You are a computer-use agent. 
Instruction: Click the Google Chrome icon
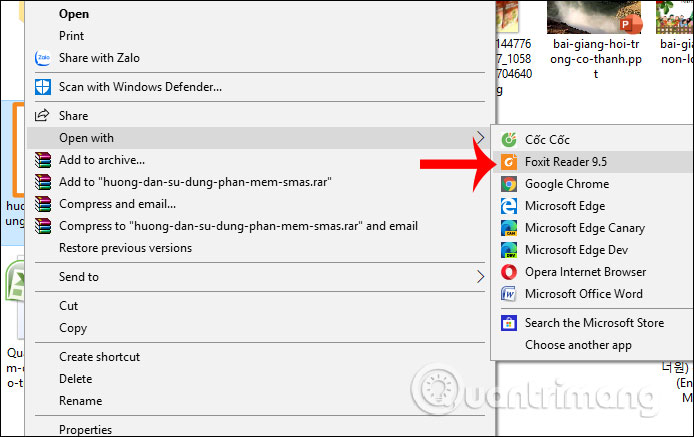[x=509, y=184]
